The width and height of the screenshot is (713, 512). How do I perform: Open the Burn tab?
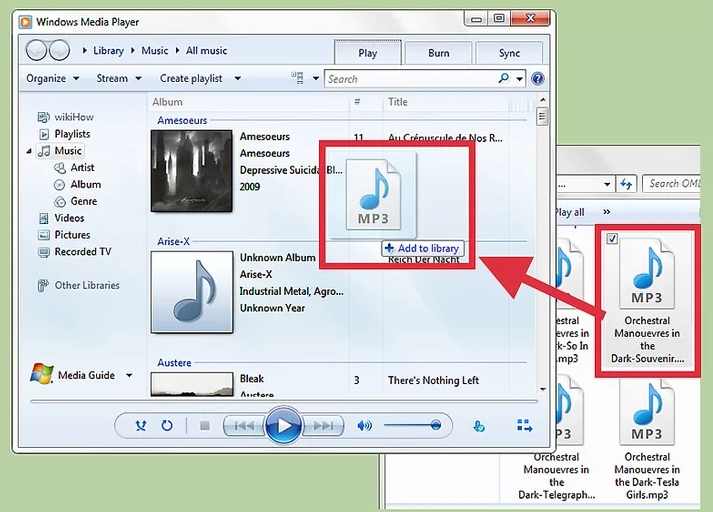pyautogui.click(x=438, y=53)
